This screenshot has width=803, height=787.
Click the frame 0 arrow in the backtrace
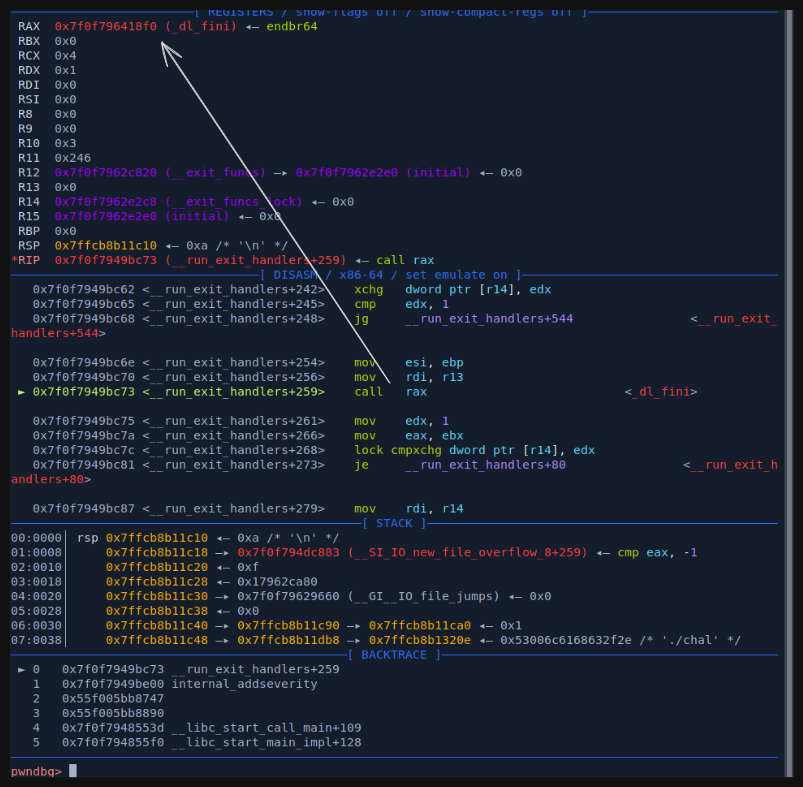coord(21,669)
